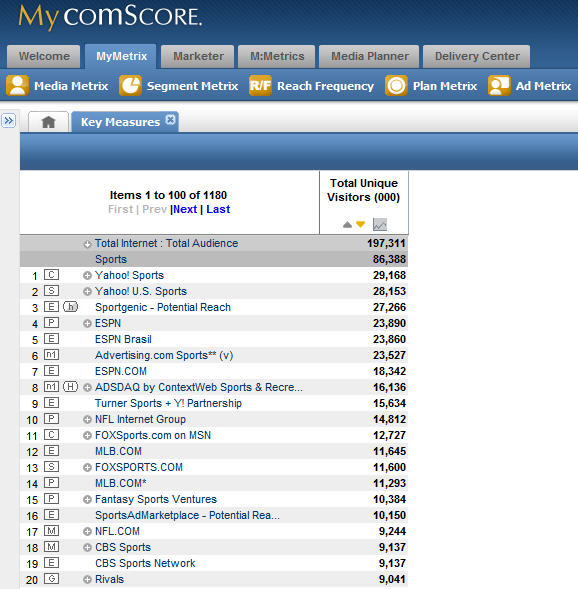Expand the Yahoo! Sports row
Image resolution: width=578 pixels, height=589 pixels.
(87, 276)
